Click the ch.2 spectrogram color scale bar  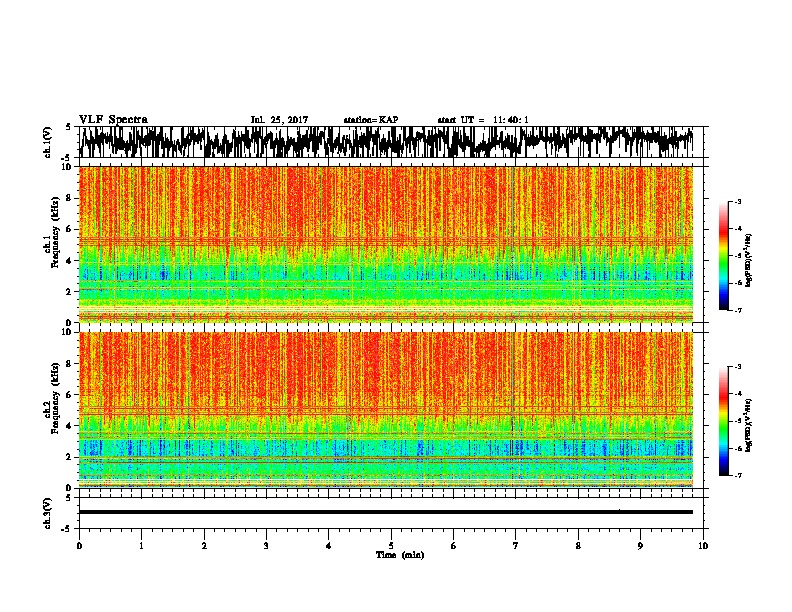point(723,421)
